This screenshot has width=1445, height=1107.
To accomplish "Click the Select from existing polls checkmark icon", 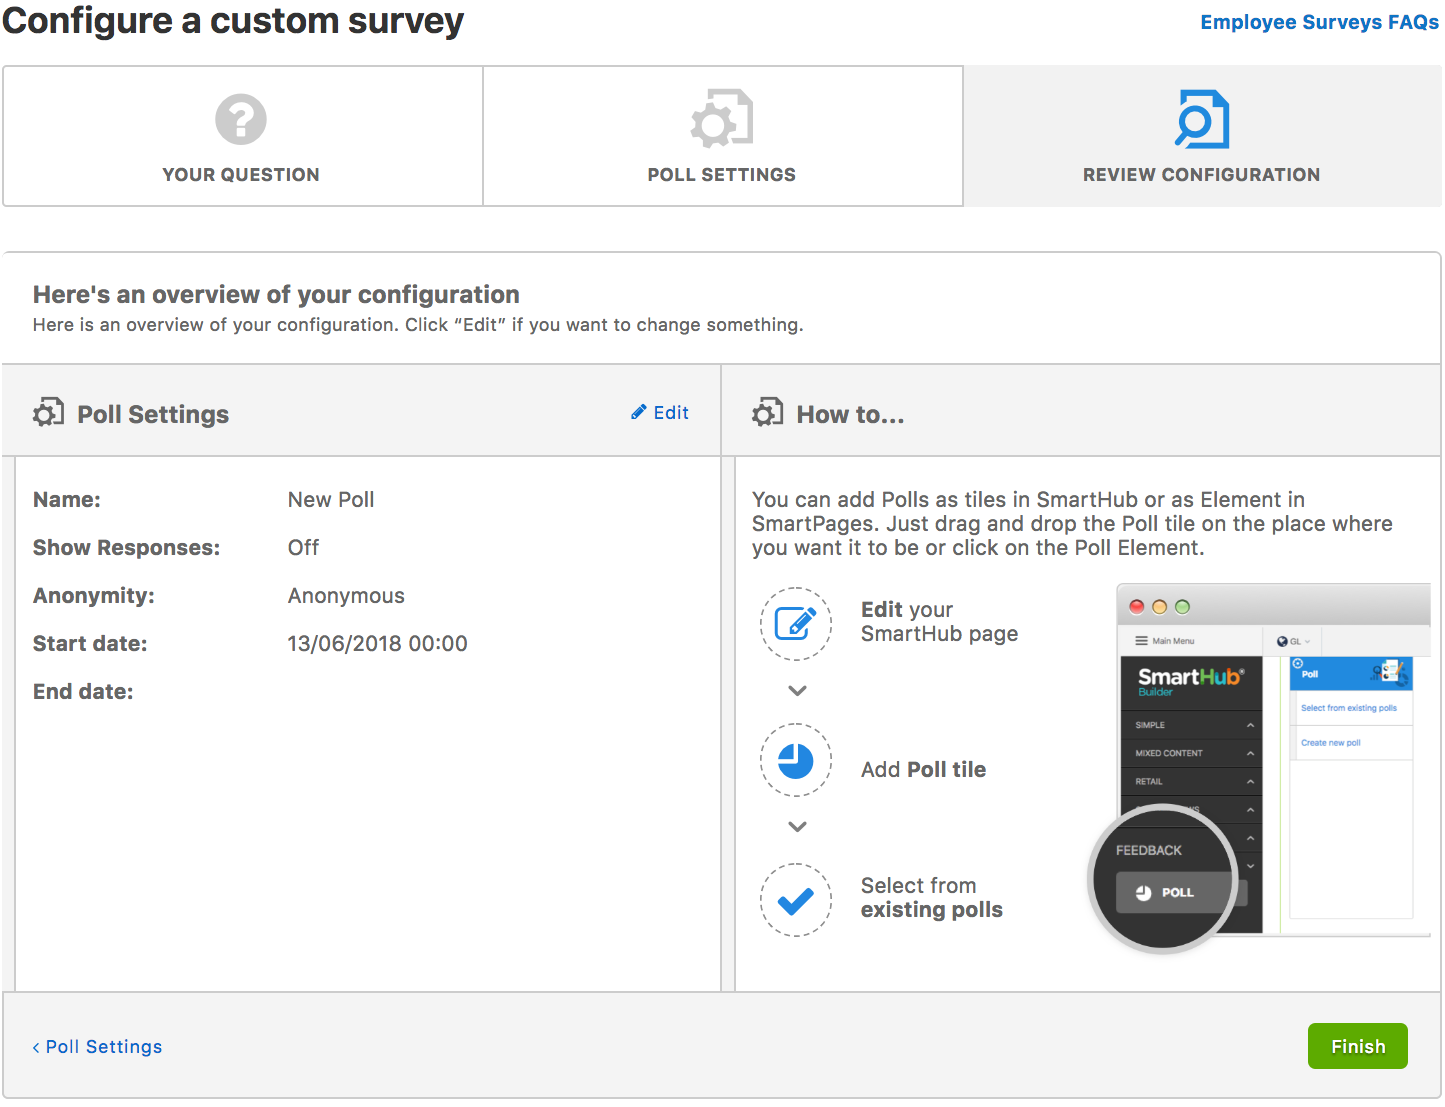I will (x=796, y=900).
